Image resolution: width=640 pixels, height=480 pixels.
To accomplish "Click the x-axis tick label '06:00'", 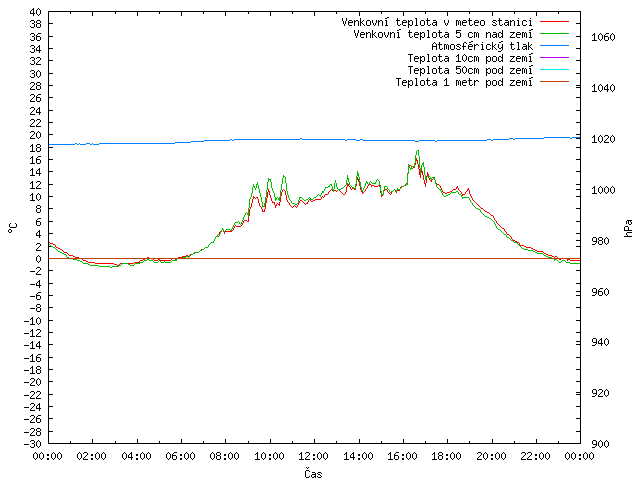I will click(x=181, y=456).
